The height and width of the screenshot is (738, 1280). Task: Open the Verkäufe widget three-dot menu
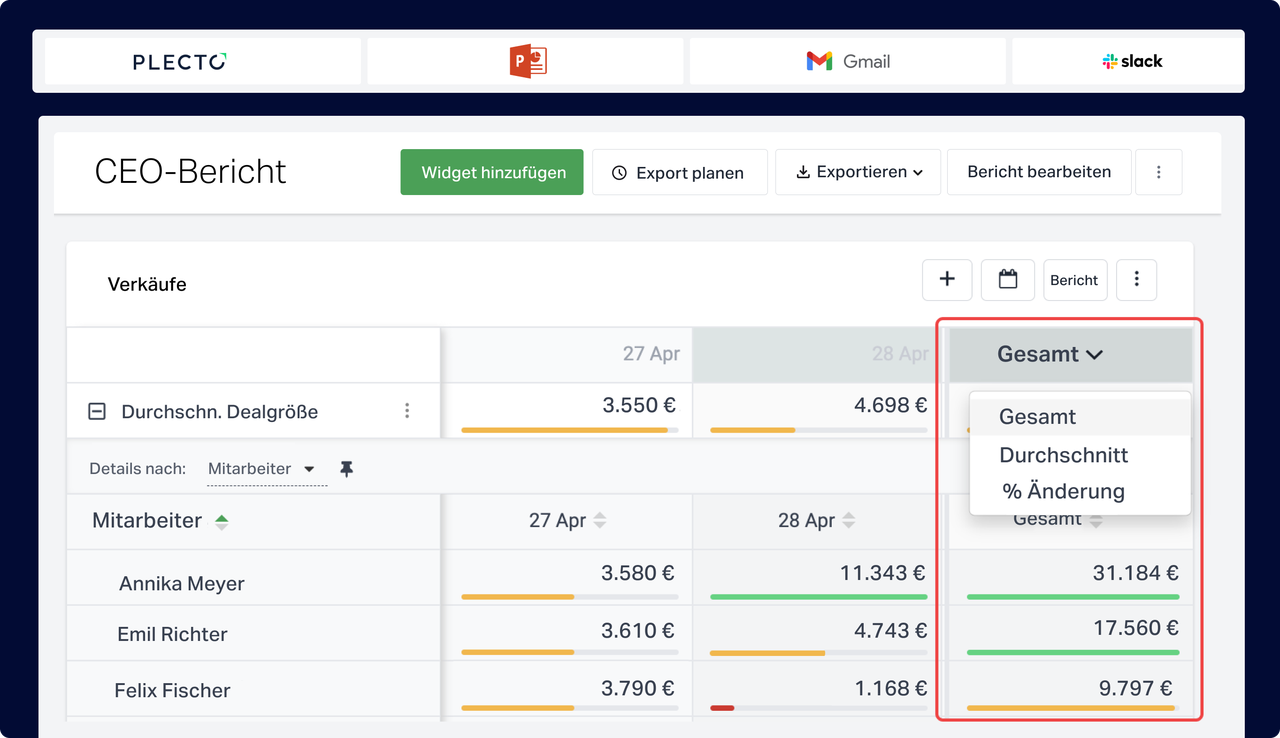1137,280
